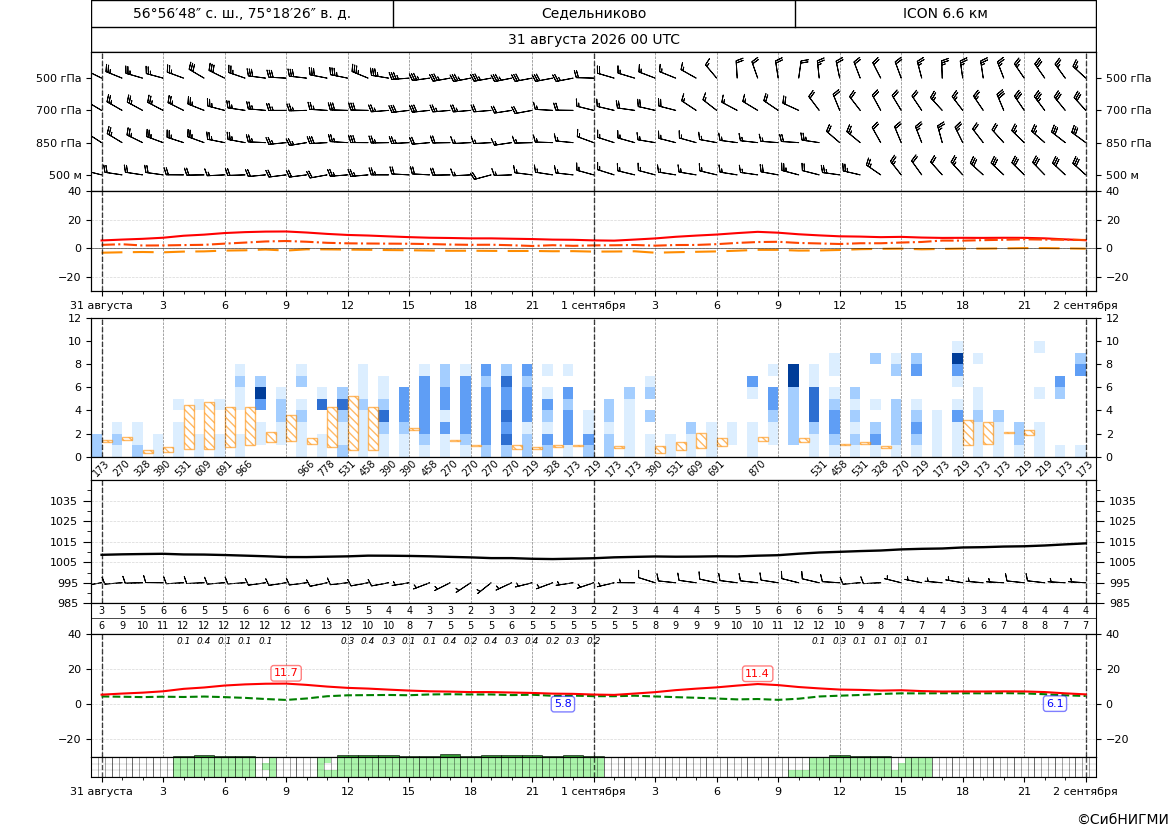Click the first 966 cloud base value label

tap(244, 469)
